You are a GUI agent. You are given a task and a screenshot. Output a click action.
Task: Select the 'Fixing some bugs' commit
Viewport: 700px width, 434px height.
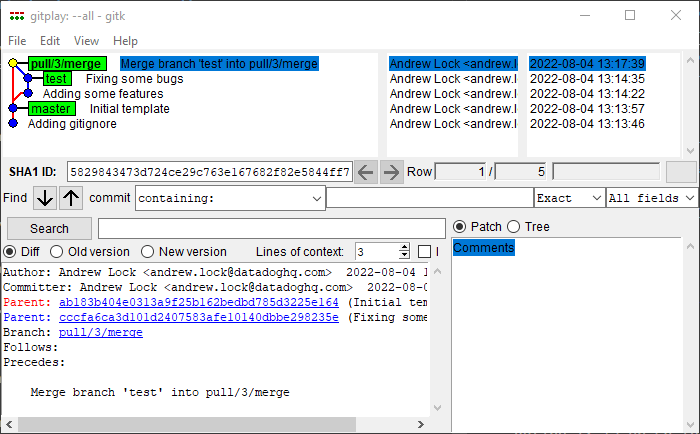(134, 79)
